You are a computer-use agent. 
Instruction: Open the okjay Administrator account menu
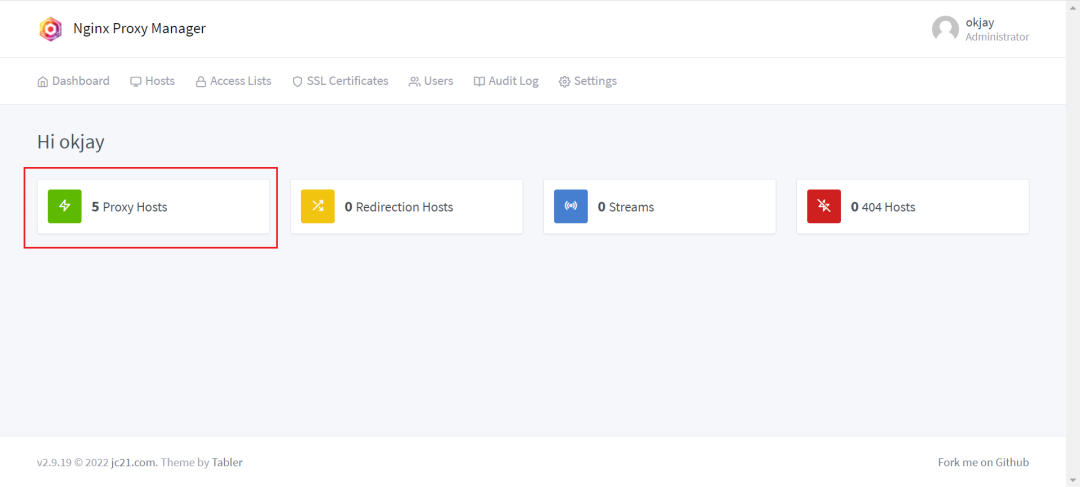tap(996, 29)
